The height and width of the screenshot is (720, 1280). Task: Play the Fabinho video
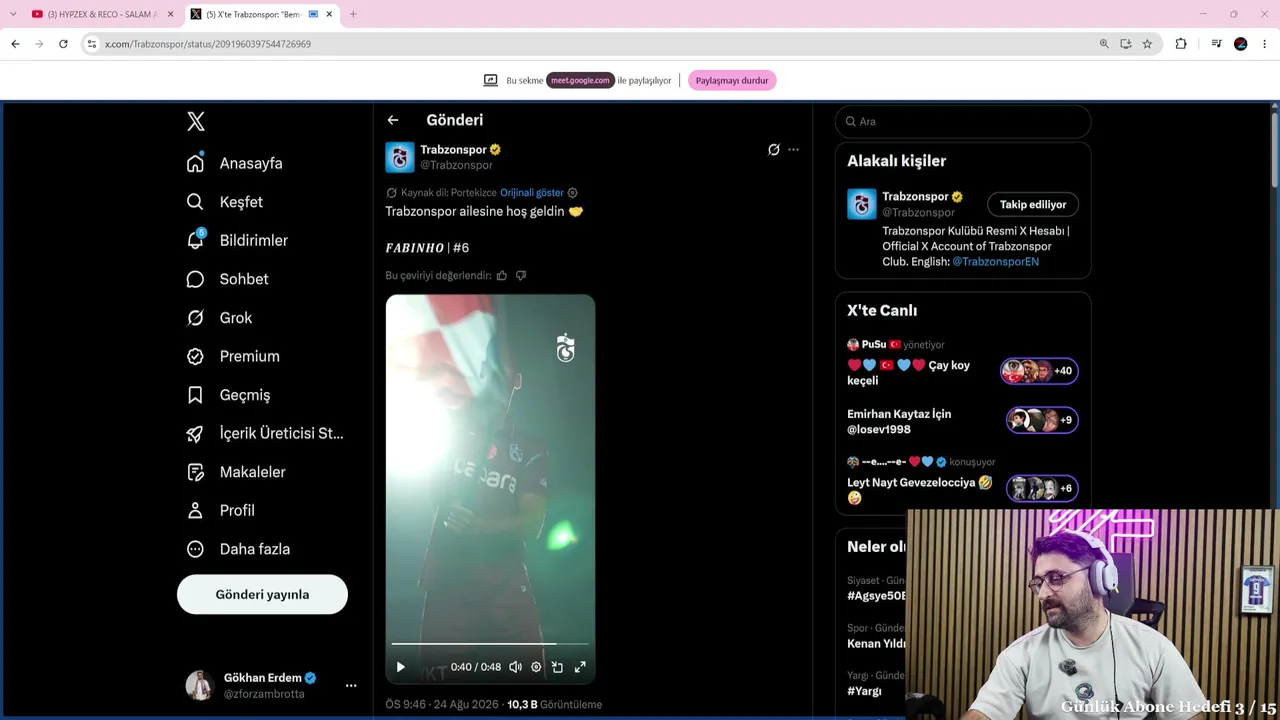click(400, 667)
